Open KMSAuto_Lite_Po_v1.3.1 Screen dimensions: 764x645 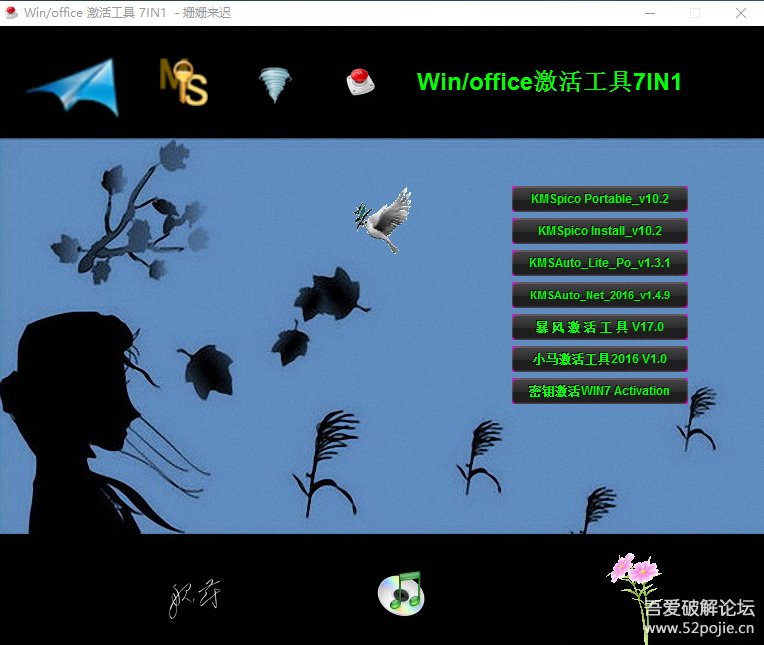point(600,263)
